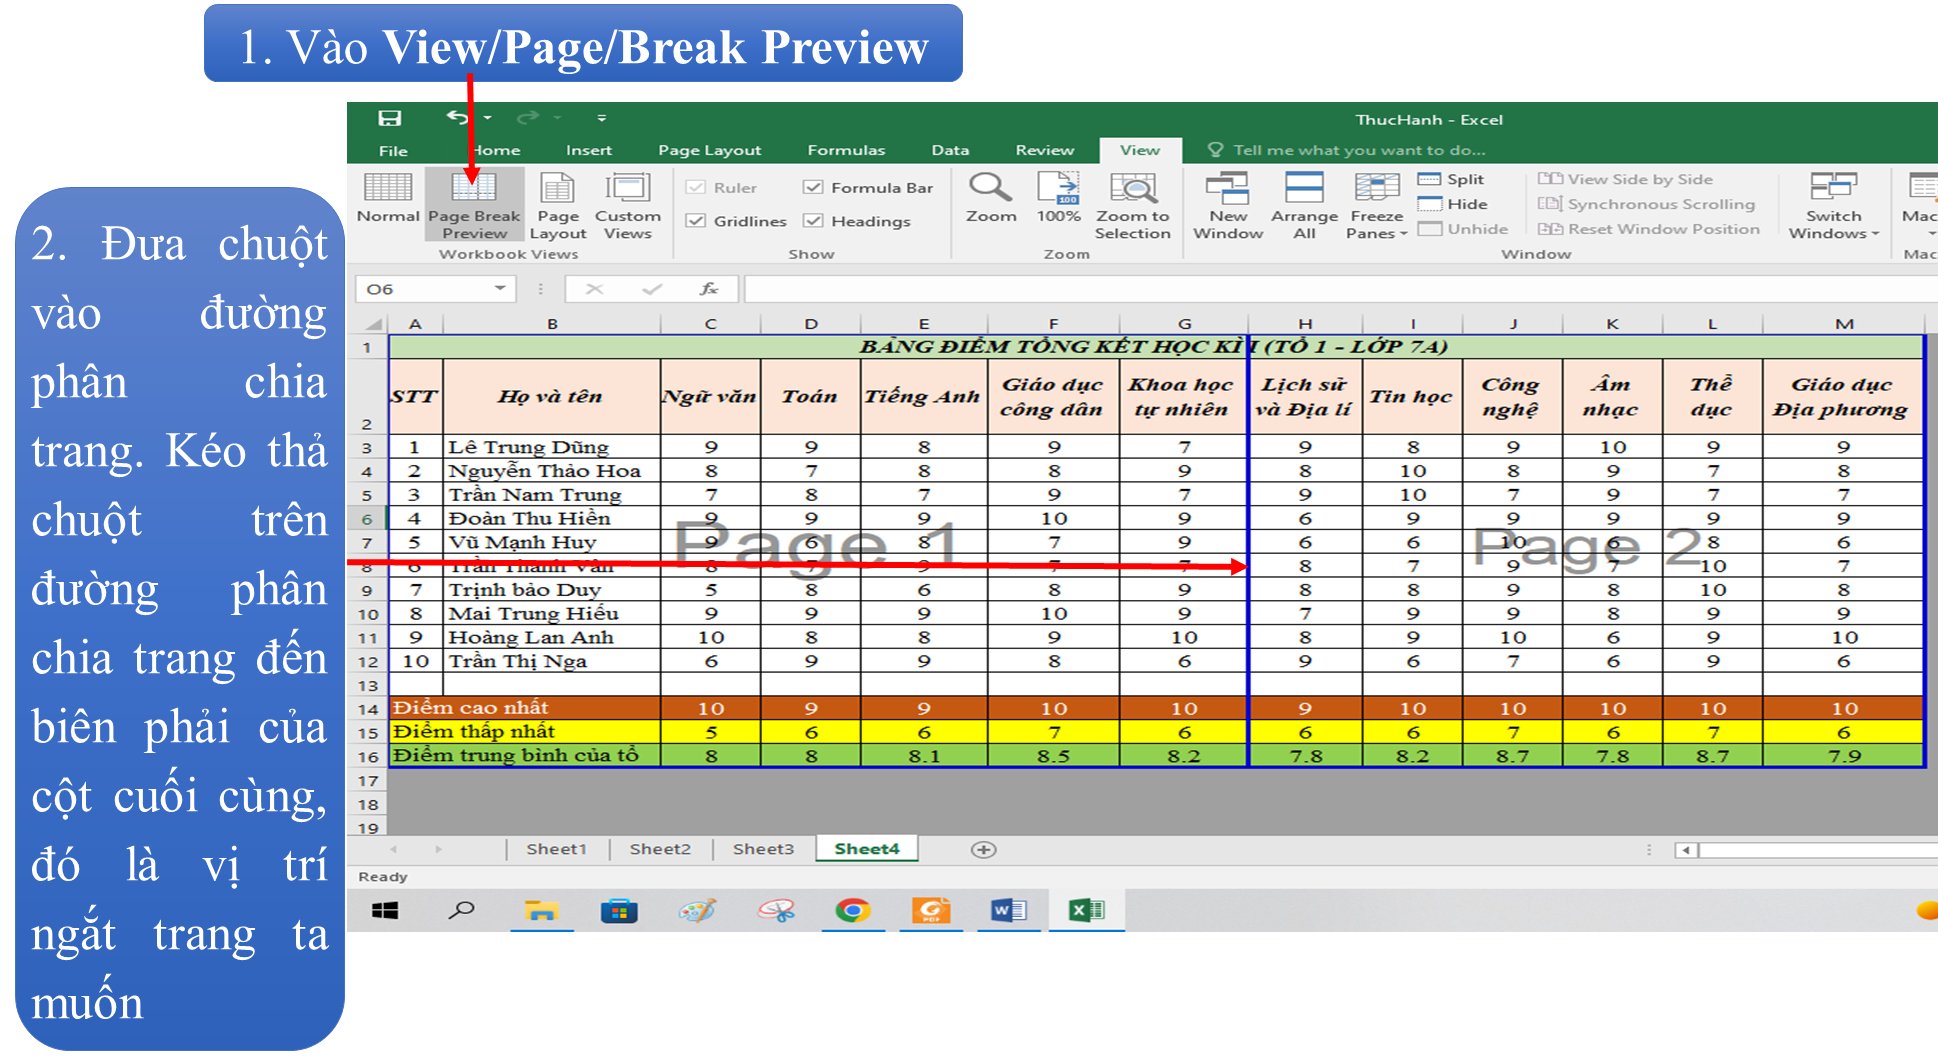Open the Review tab

tap(1045, 151)
